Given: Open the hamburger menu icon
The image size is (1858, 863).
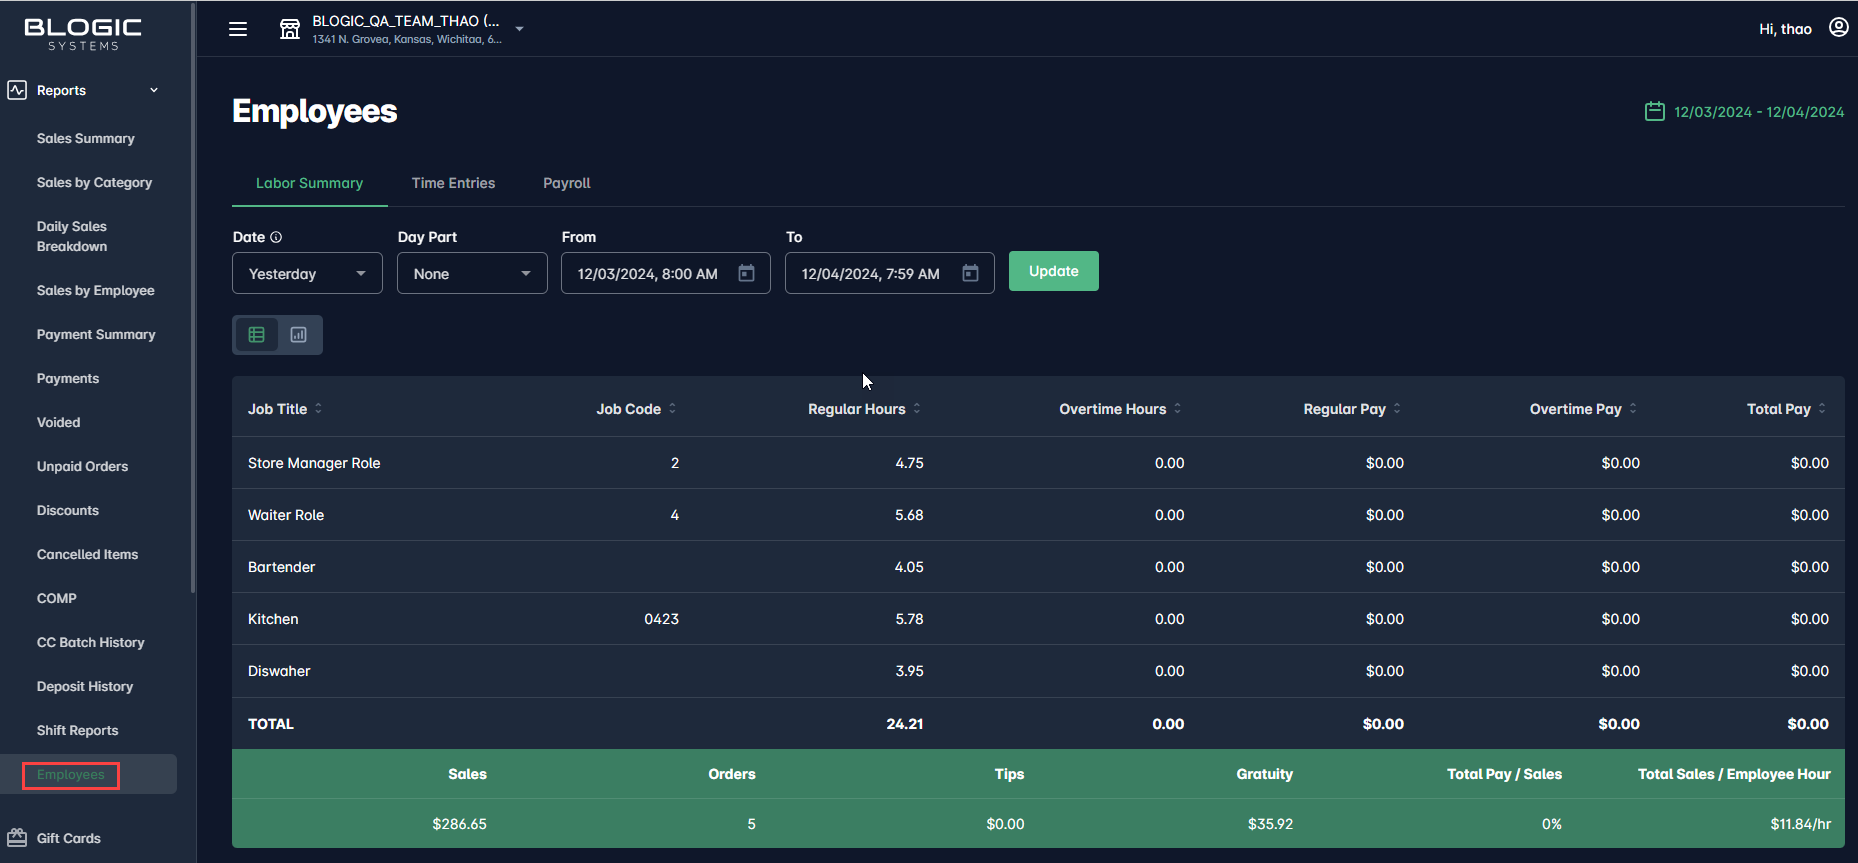Looking at the screenshot, I should point(238,29).
